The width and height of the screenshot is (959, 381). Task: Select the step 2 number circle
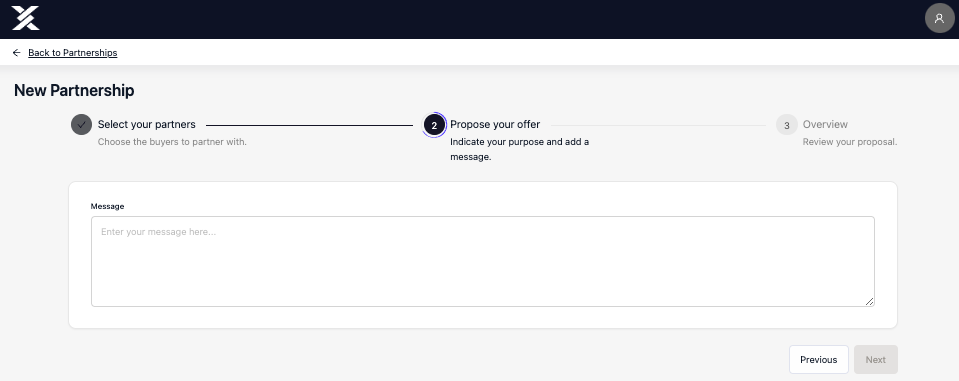(x=434, y=125)
